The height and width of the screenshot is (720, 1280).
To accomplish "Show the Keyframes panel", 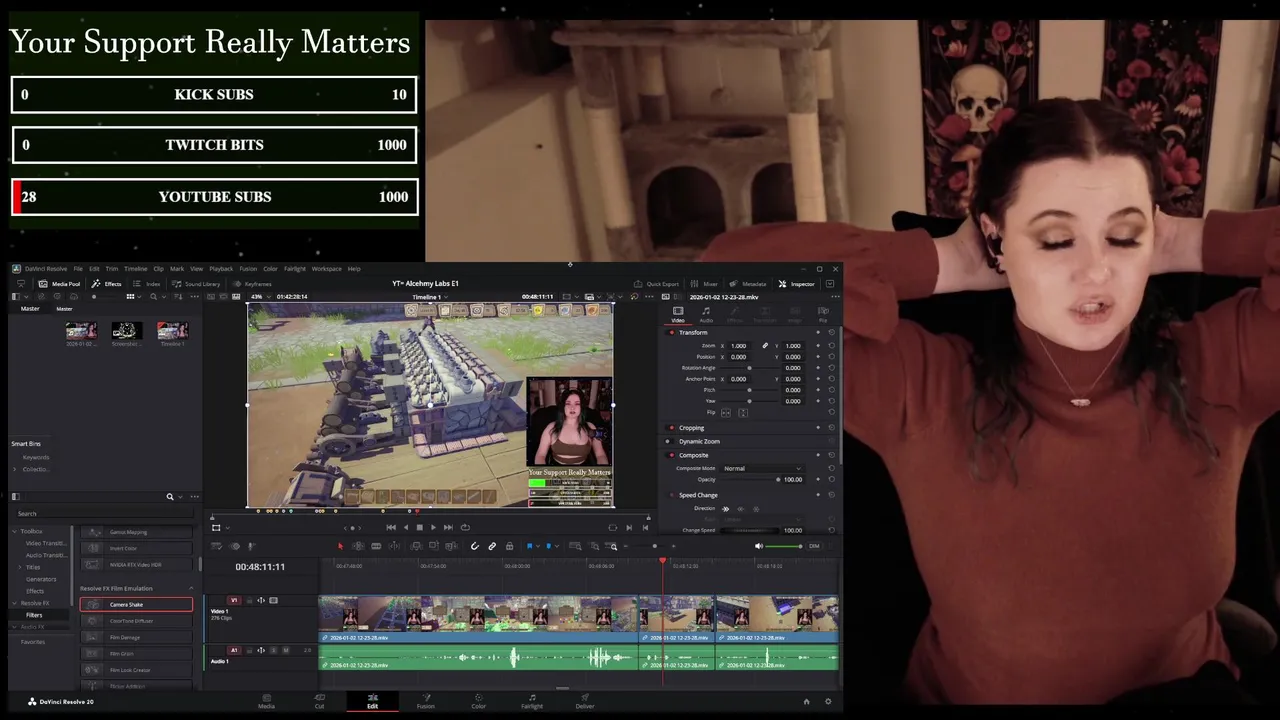I will coord(252,284).
